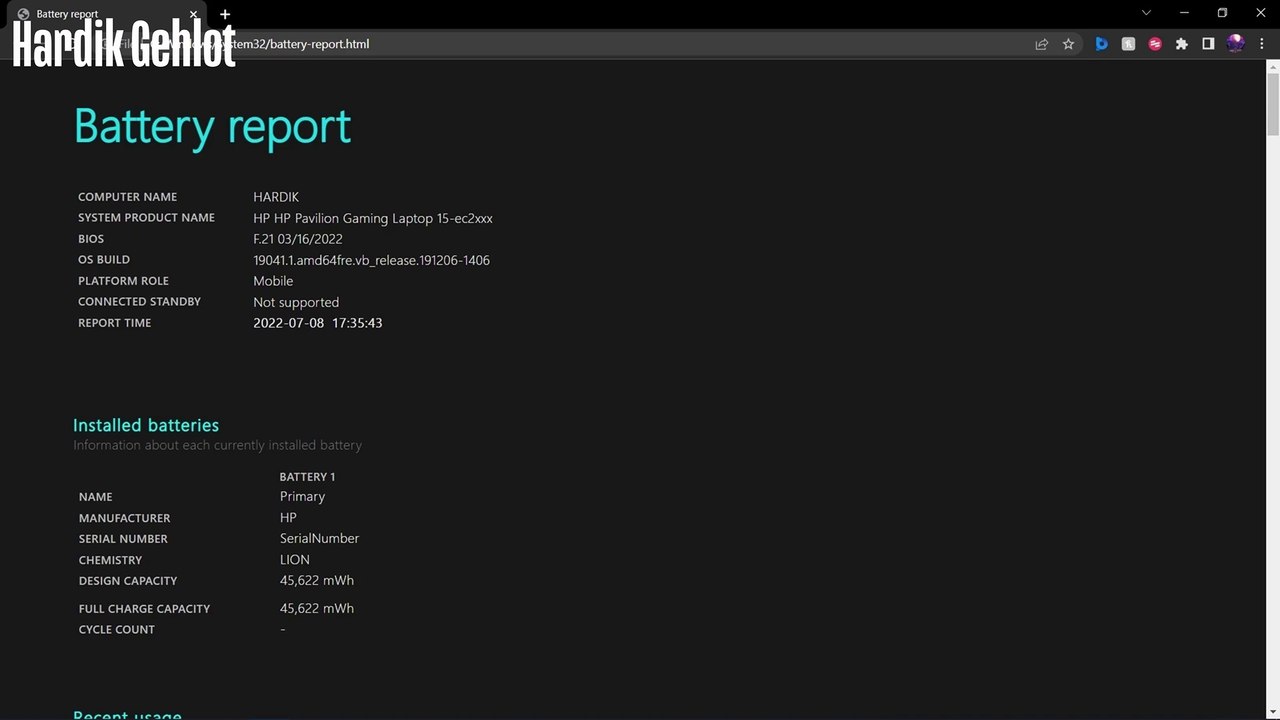Click the report time '2022-07-08 17:35:43'

click(x=318, y=323)
